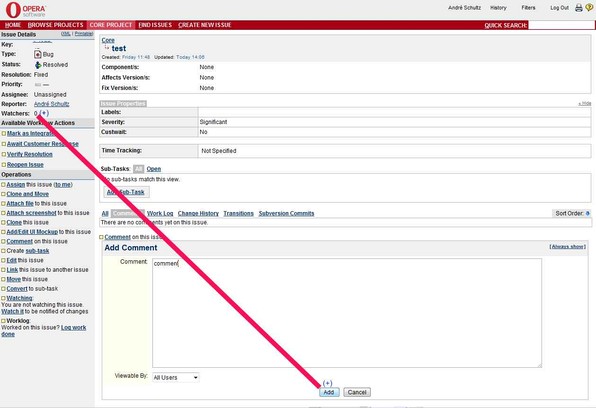Open the Filters header link

(528, 8)
